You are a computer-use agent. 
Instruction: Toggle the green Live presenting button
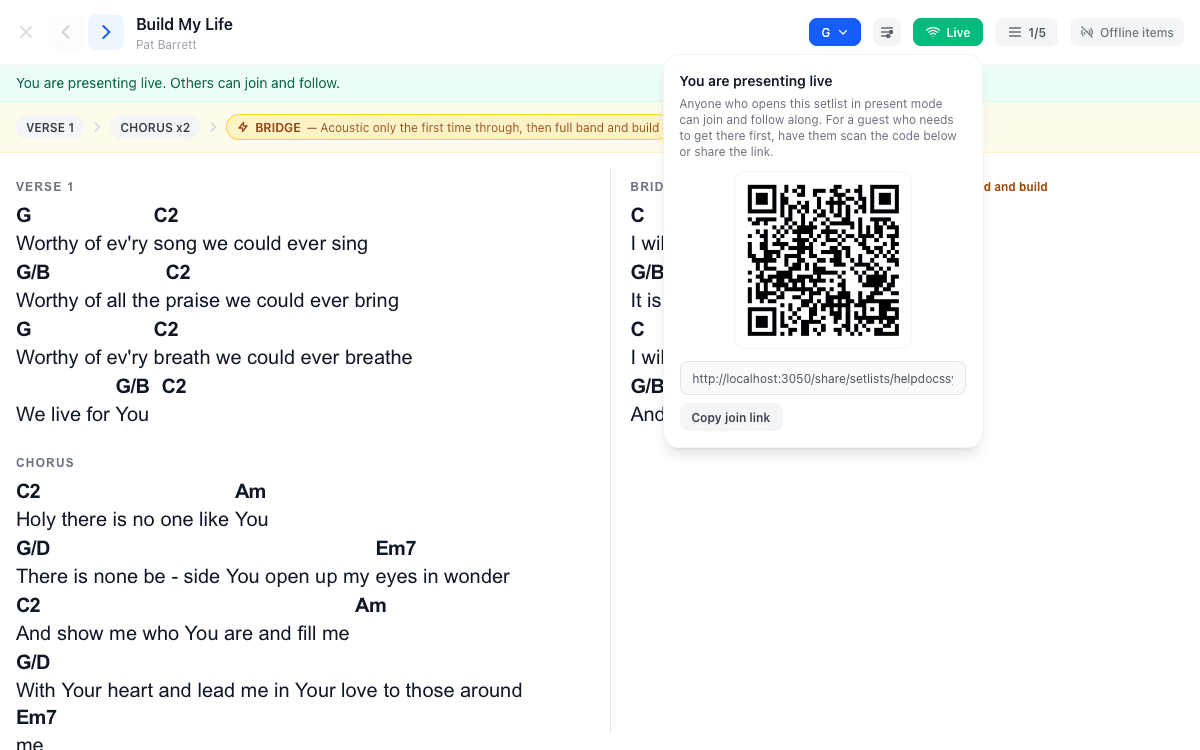948,32
